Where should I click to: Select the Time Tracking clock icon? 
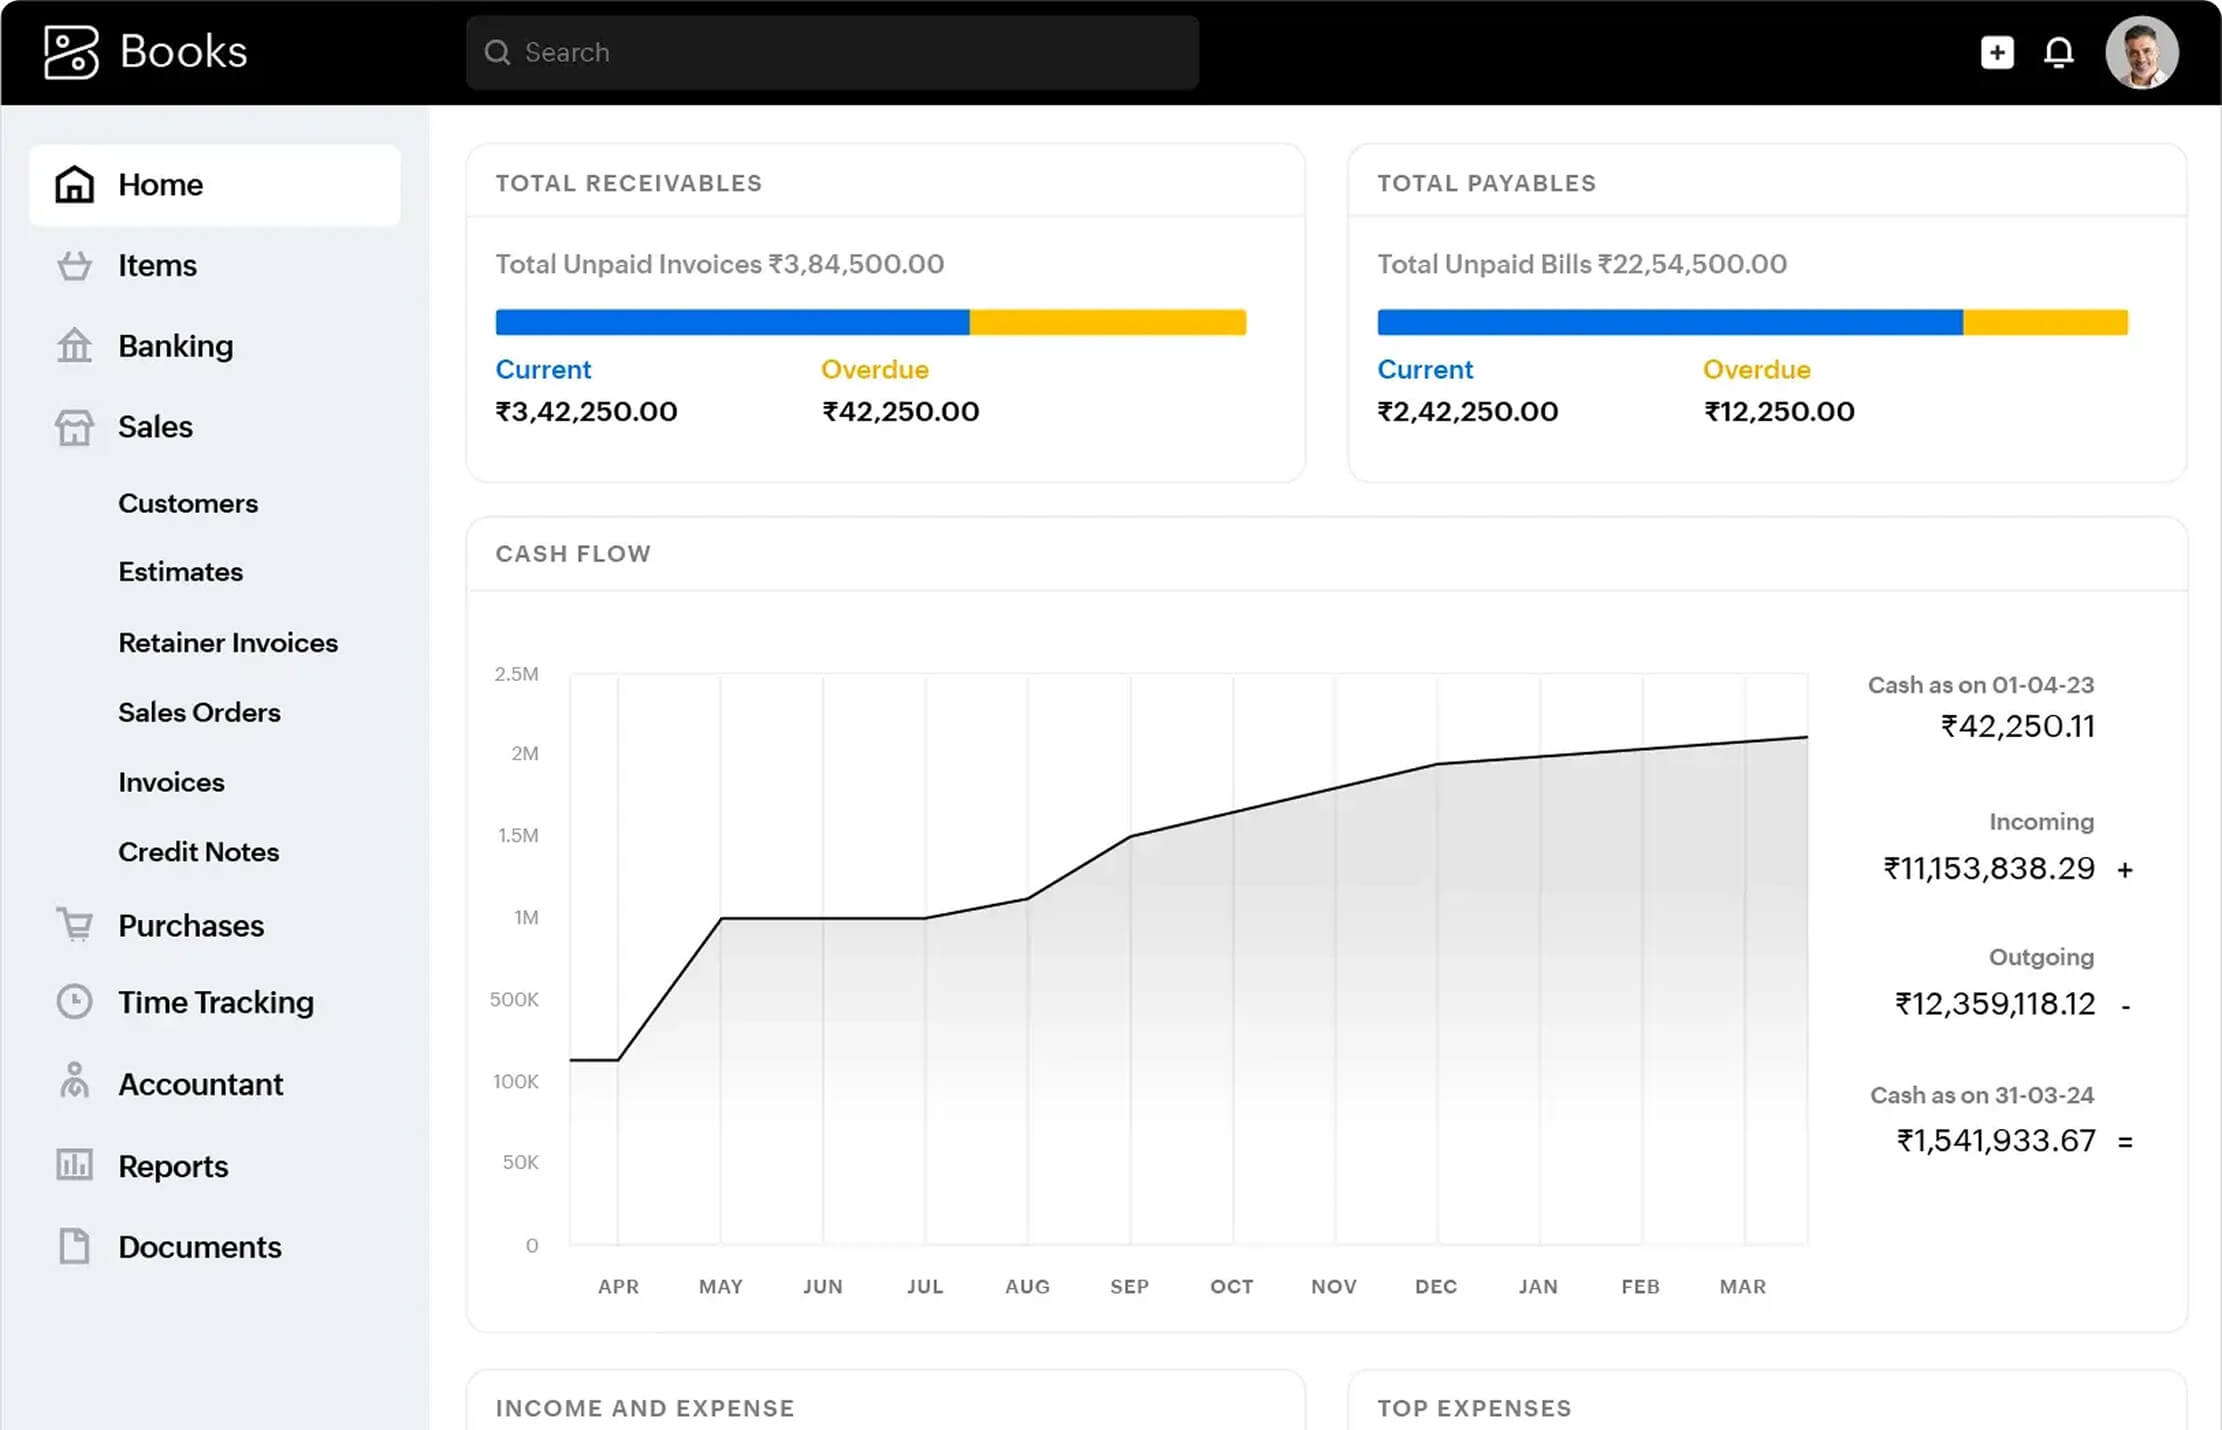pyautogui.click(x=73, y=1001)
